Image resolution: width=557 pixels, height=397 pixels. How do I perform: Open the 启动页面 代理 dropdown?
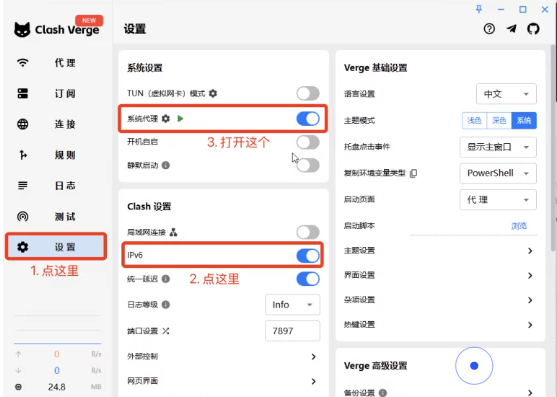(x=498, y=200)
